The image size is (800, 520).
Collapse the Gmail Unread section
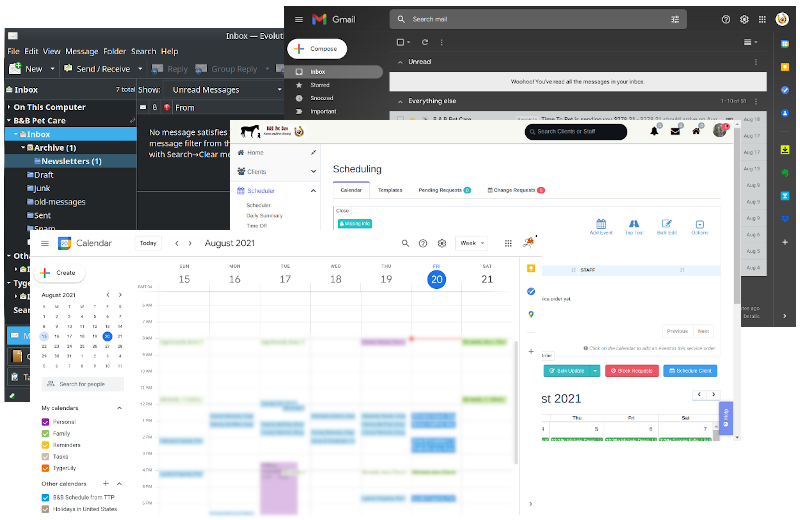pos(400,62)
